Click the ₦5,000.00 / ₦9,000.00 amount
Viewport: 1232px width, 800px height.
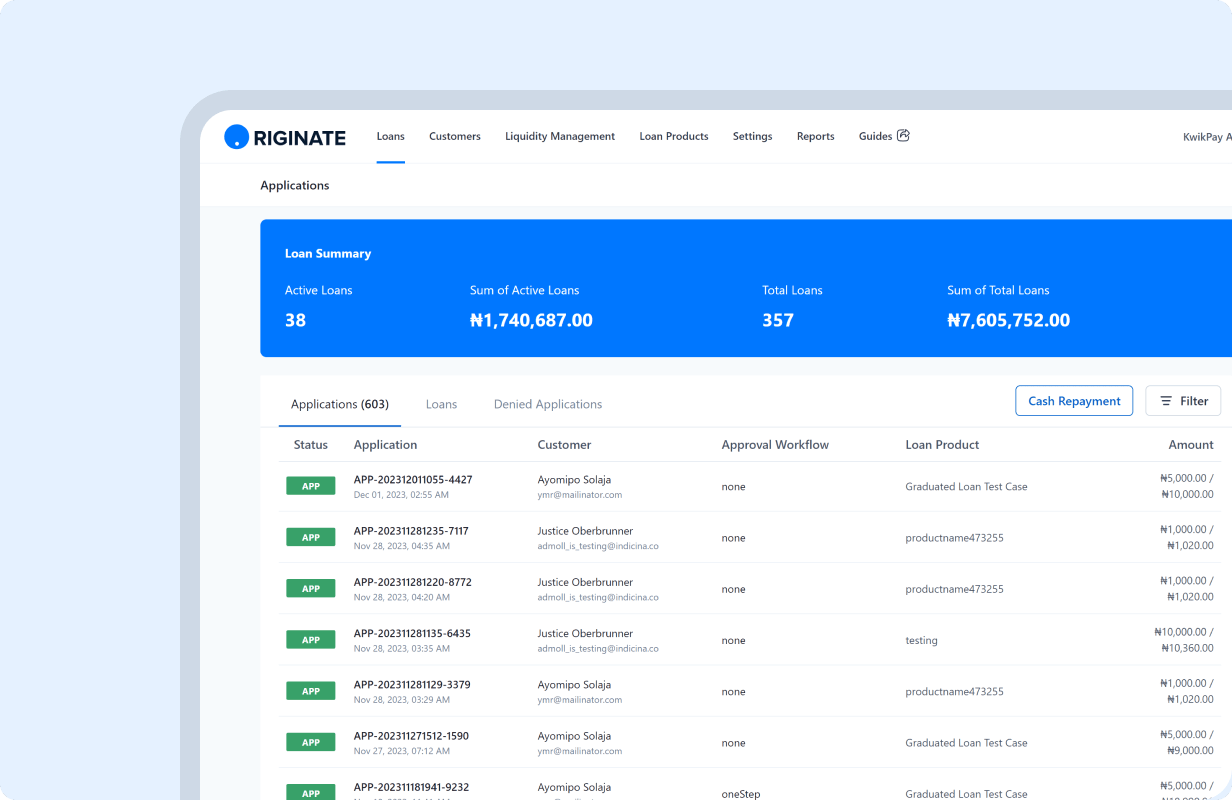point(1187,742)
